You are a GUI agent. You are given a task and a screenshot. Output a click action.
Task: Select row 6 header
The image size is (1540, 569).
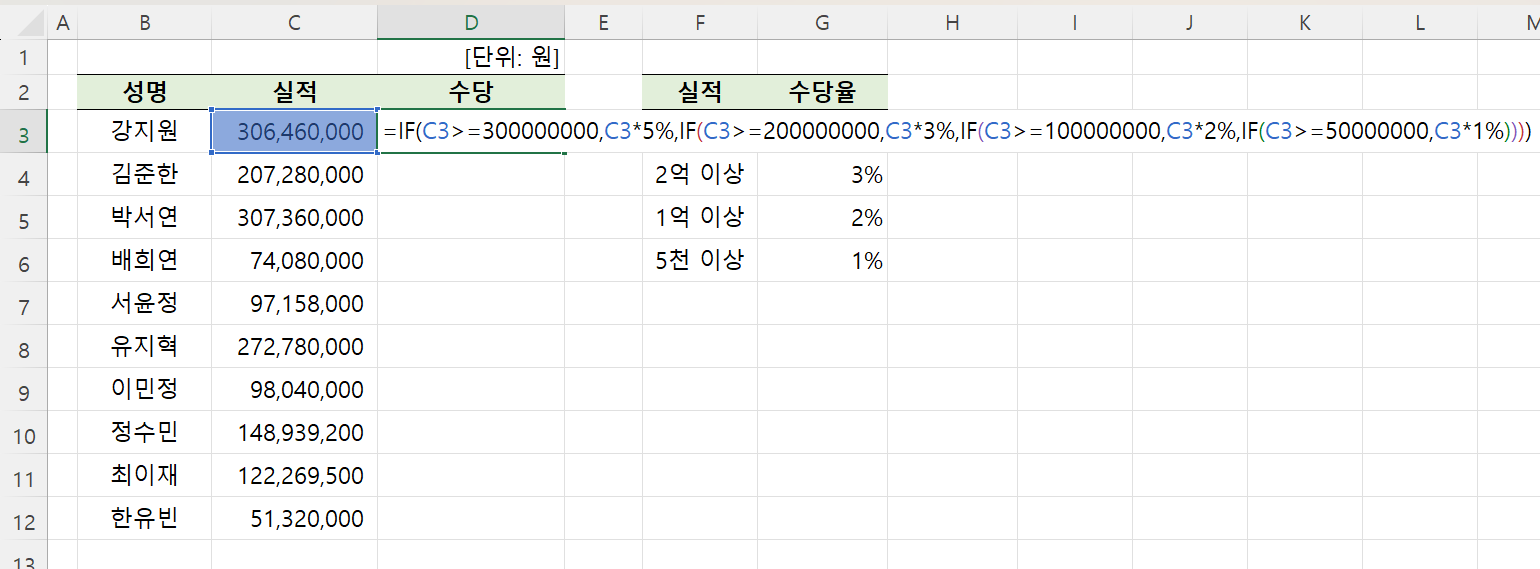click(x=24, y=261)
